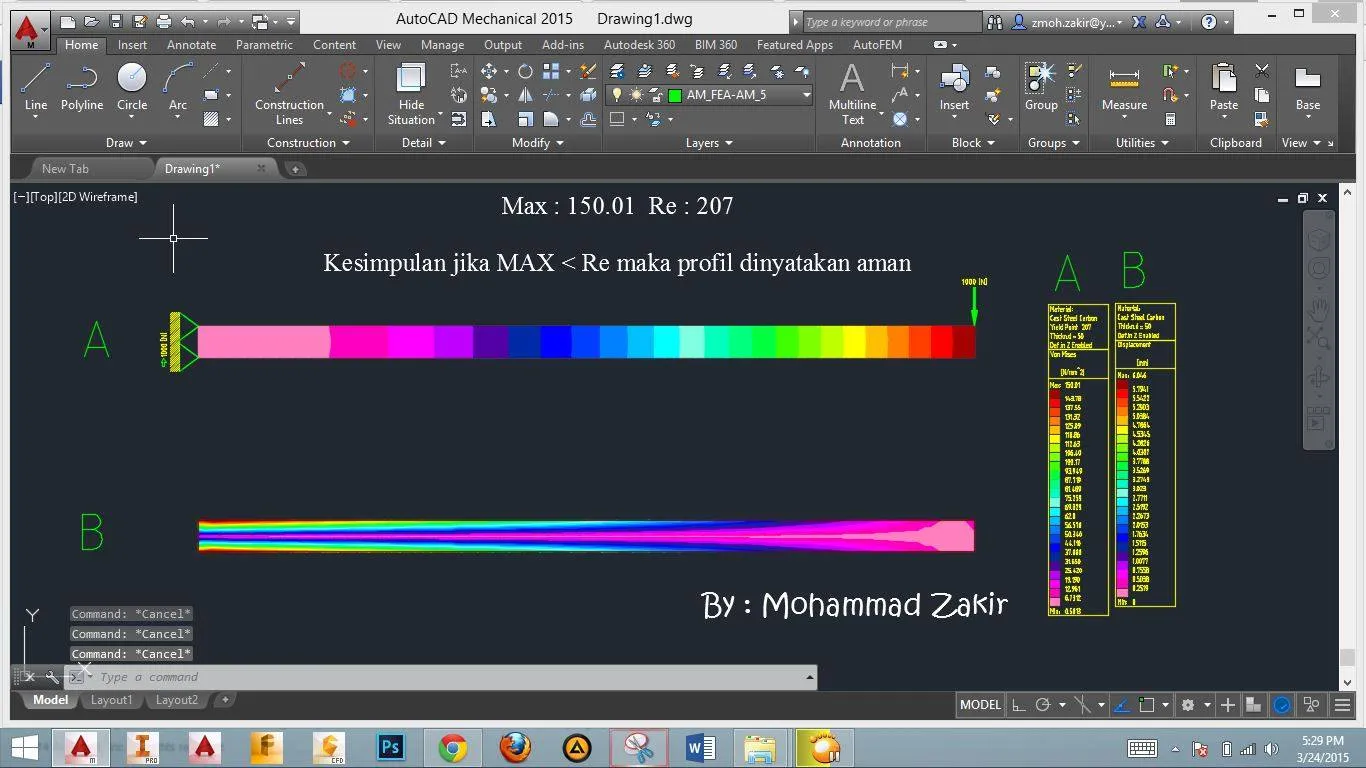The image size is (1366, 768).
Task: Enable Ortho mode in status bar
Action: point(1018,705)
